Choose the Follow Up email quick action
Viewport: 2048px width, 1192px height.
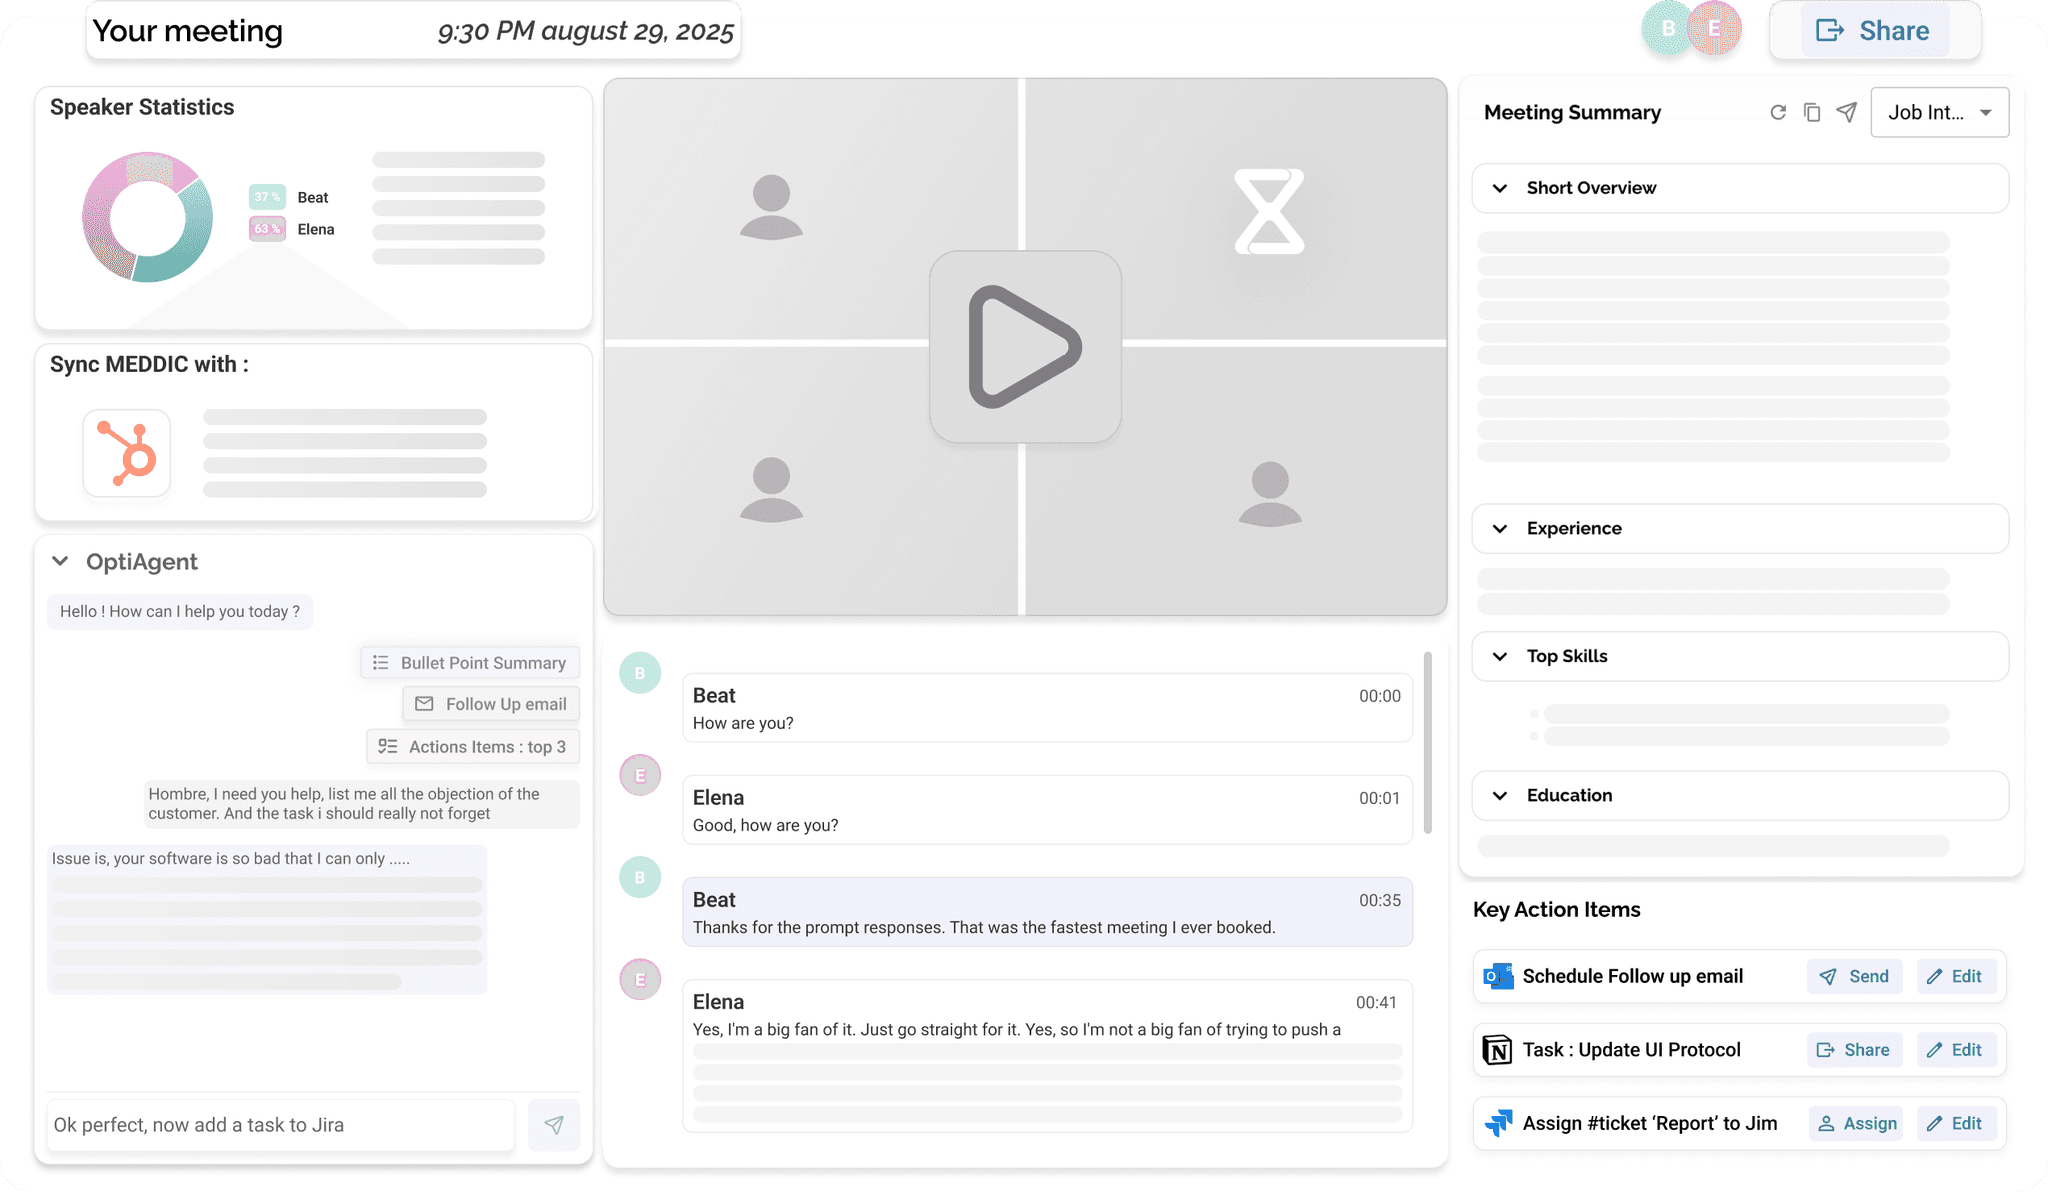[x=490, y=703]
